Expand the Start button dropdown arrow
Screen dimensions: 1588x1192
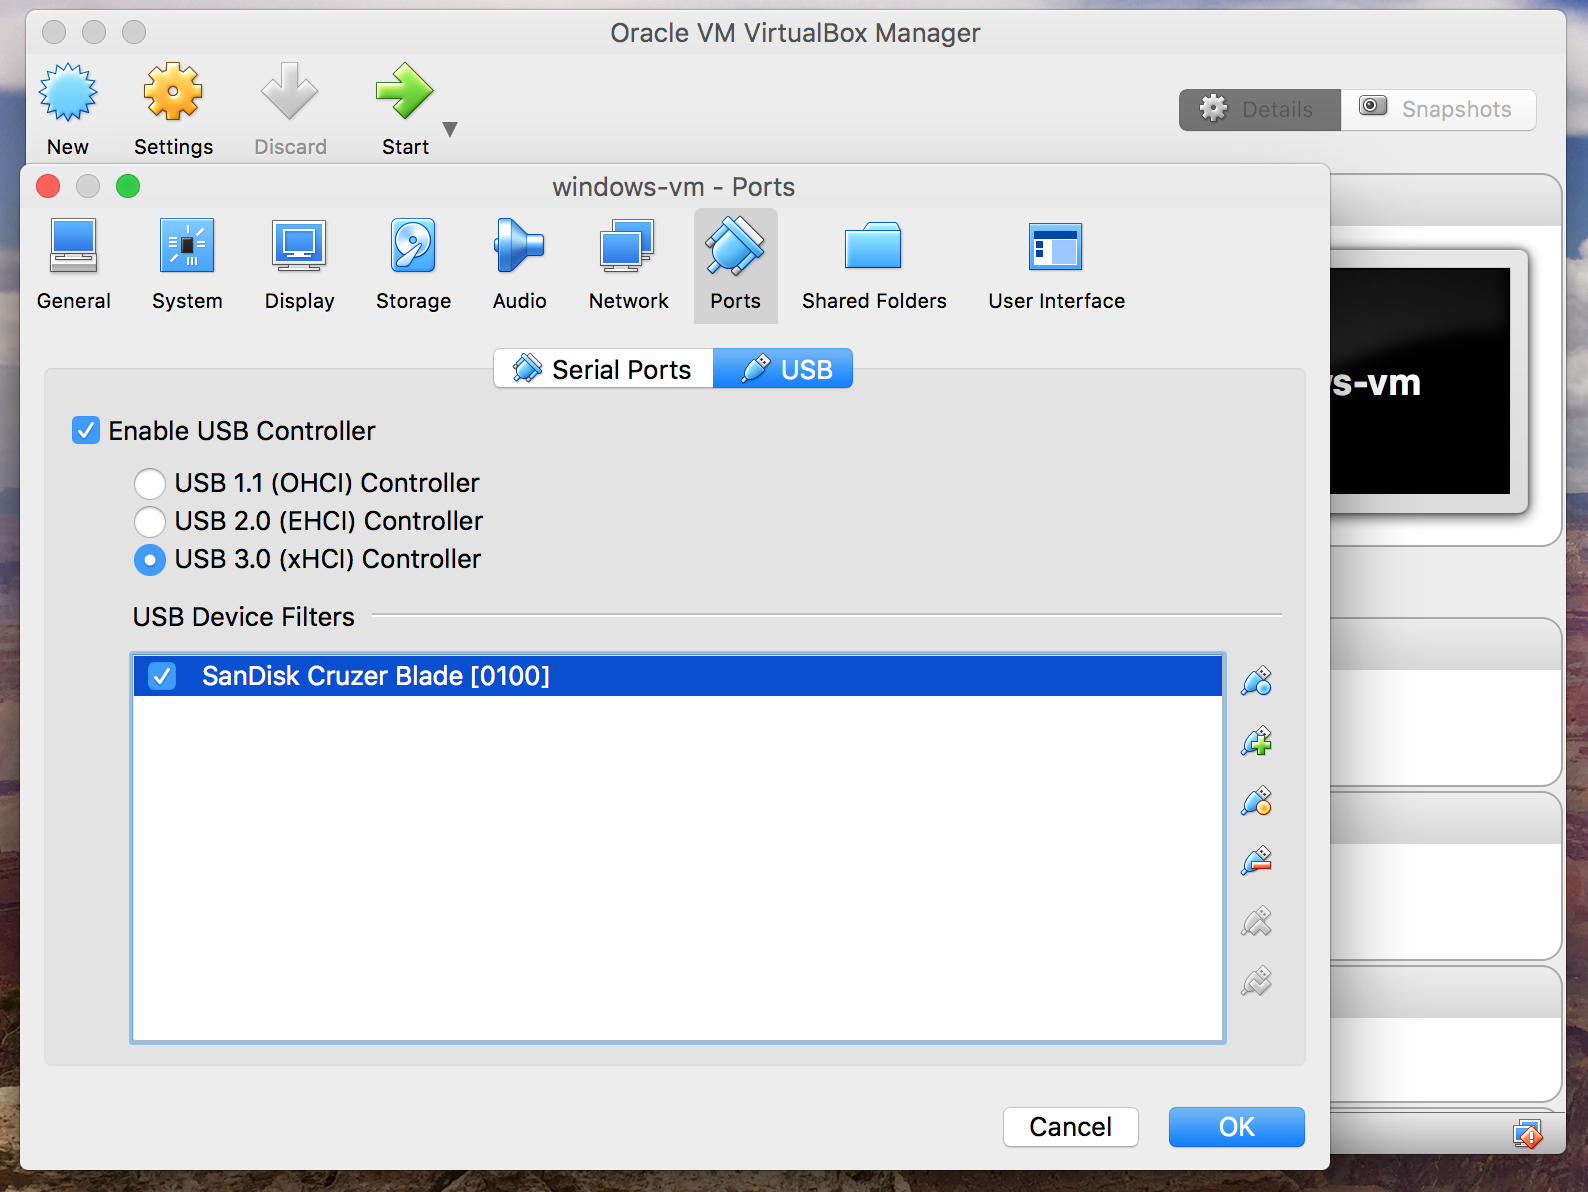(450, 129)
